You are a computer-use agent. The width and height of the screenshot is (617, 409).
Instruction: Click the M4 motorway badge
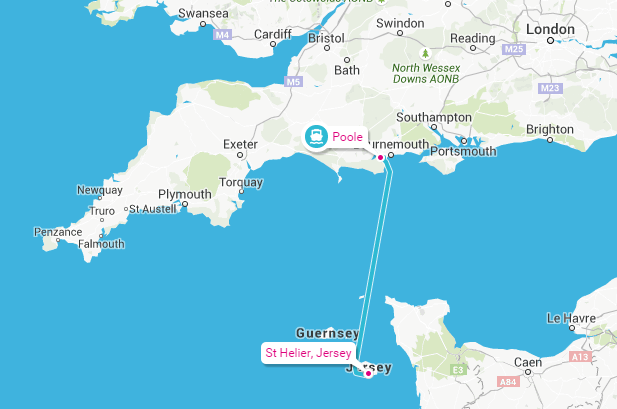tap(222, 35)
